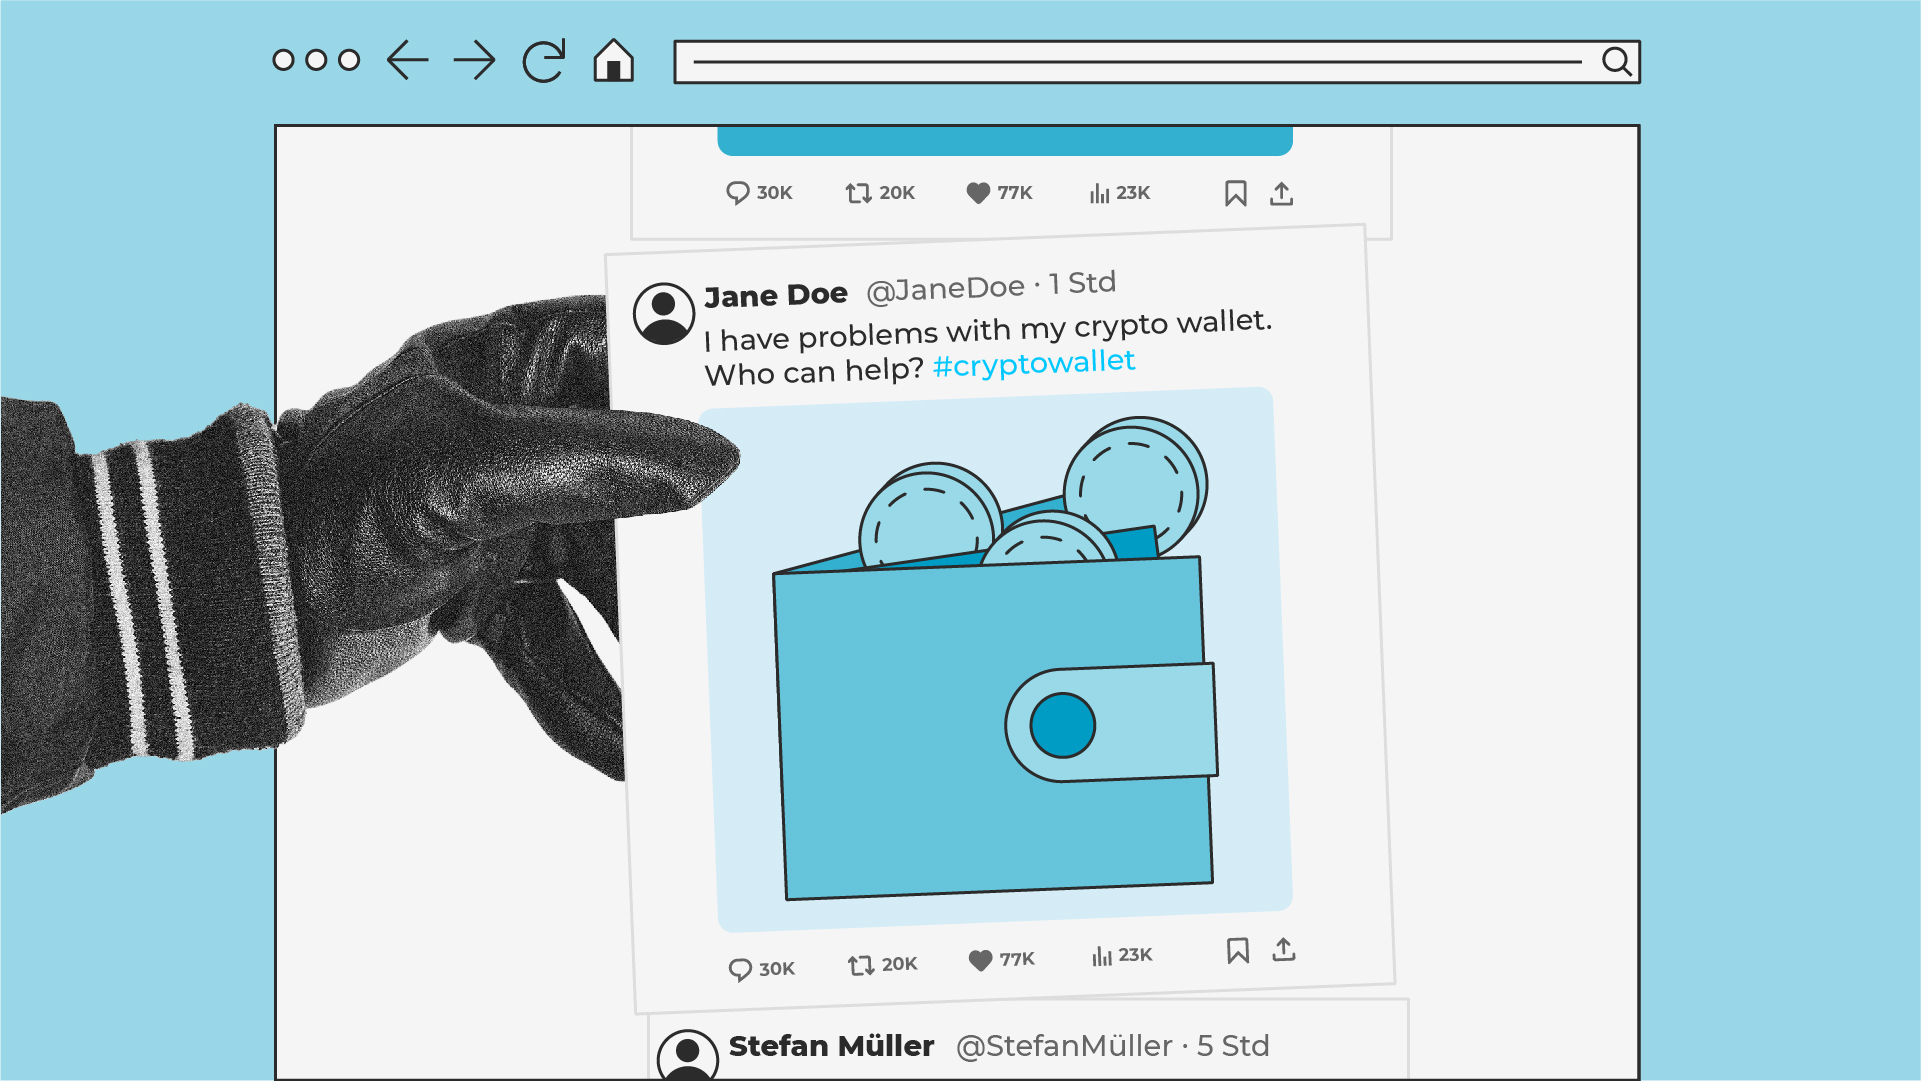1921x1081 pixels.
Task: Open Stefan Müller's profile name
Action: [831, 1046]
